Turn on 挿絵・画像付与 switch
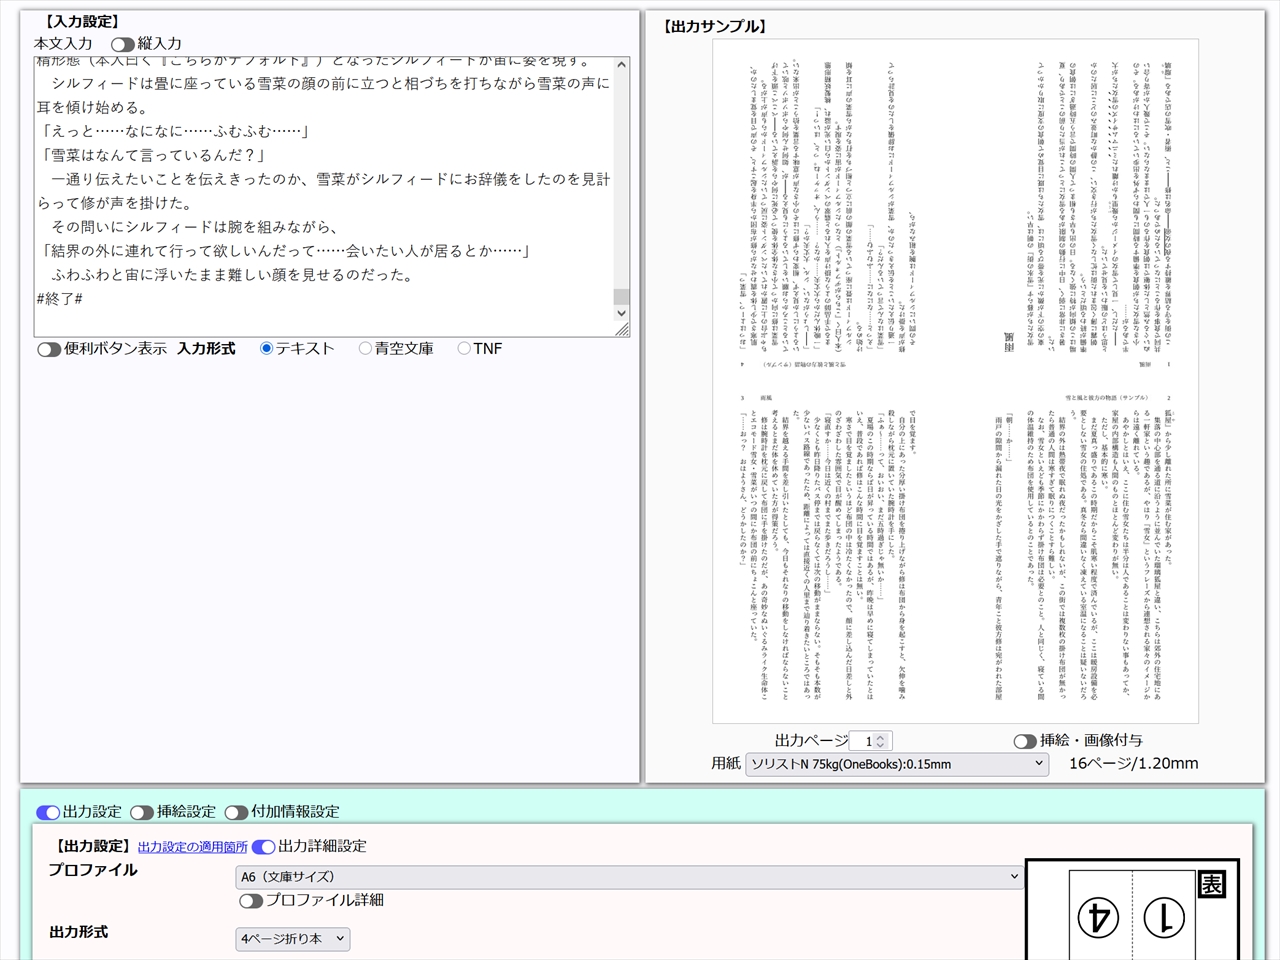This screenshot has width=1280, height=960. pyautogui.click(x=1024, y=741)
